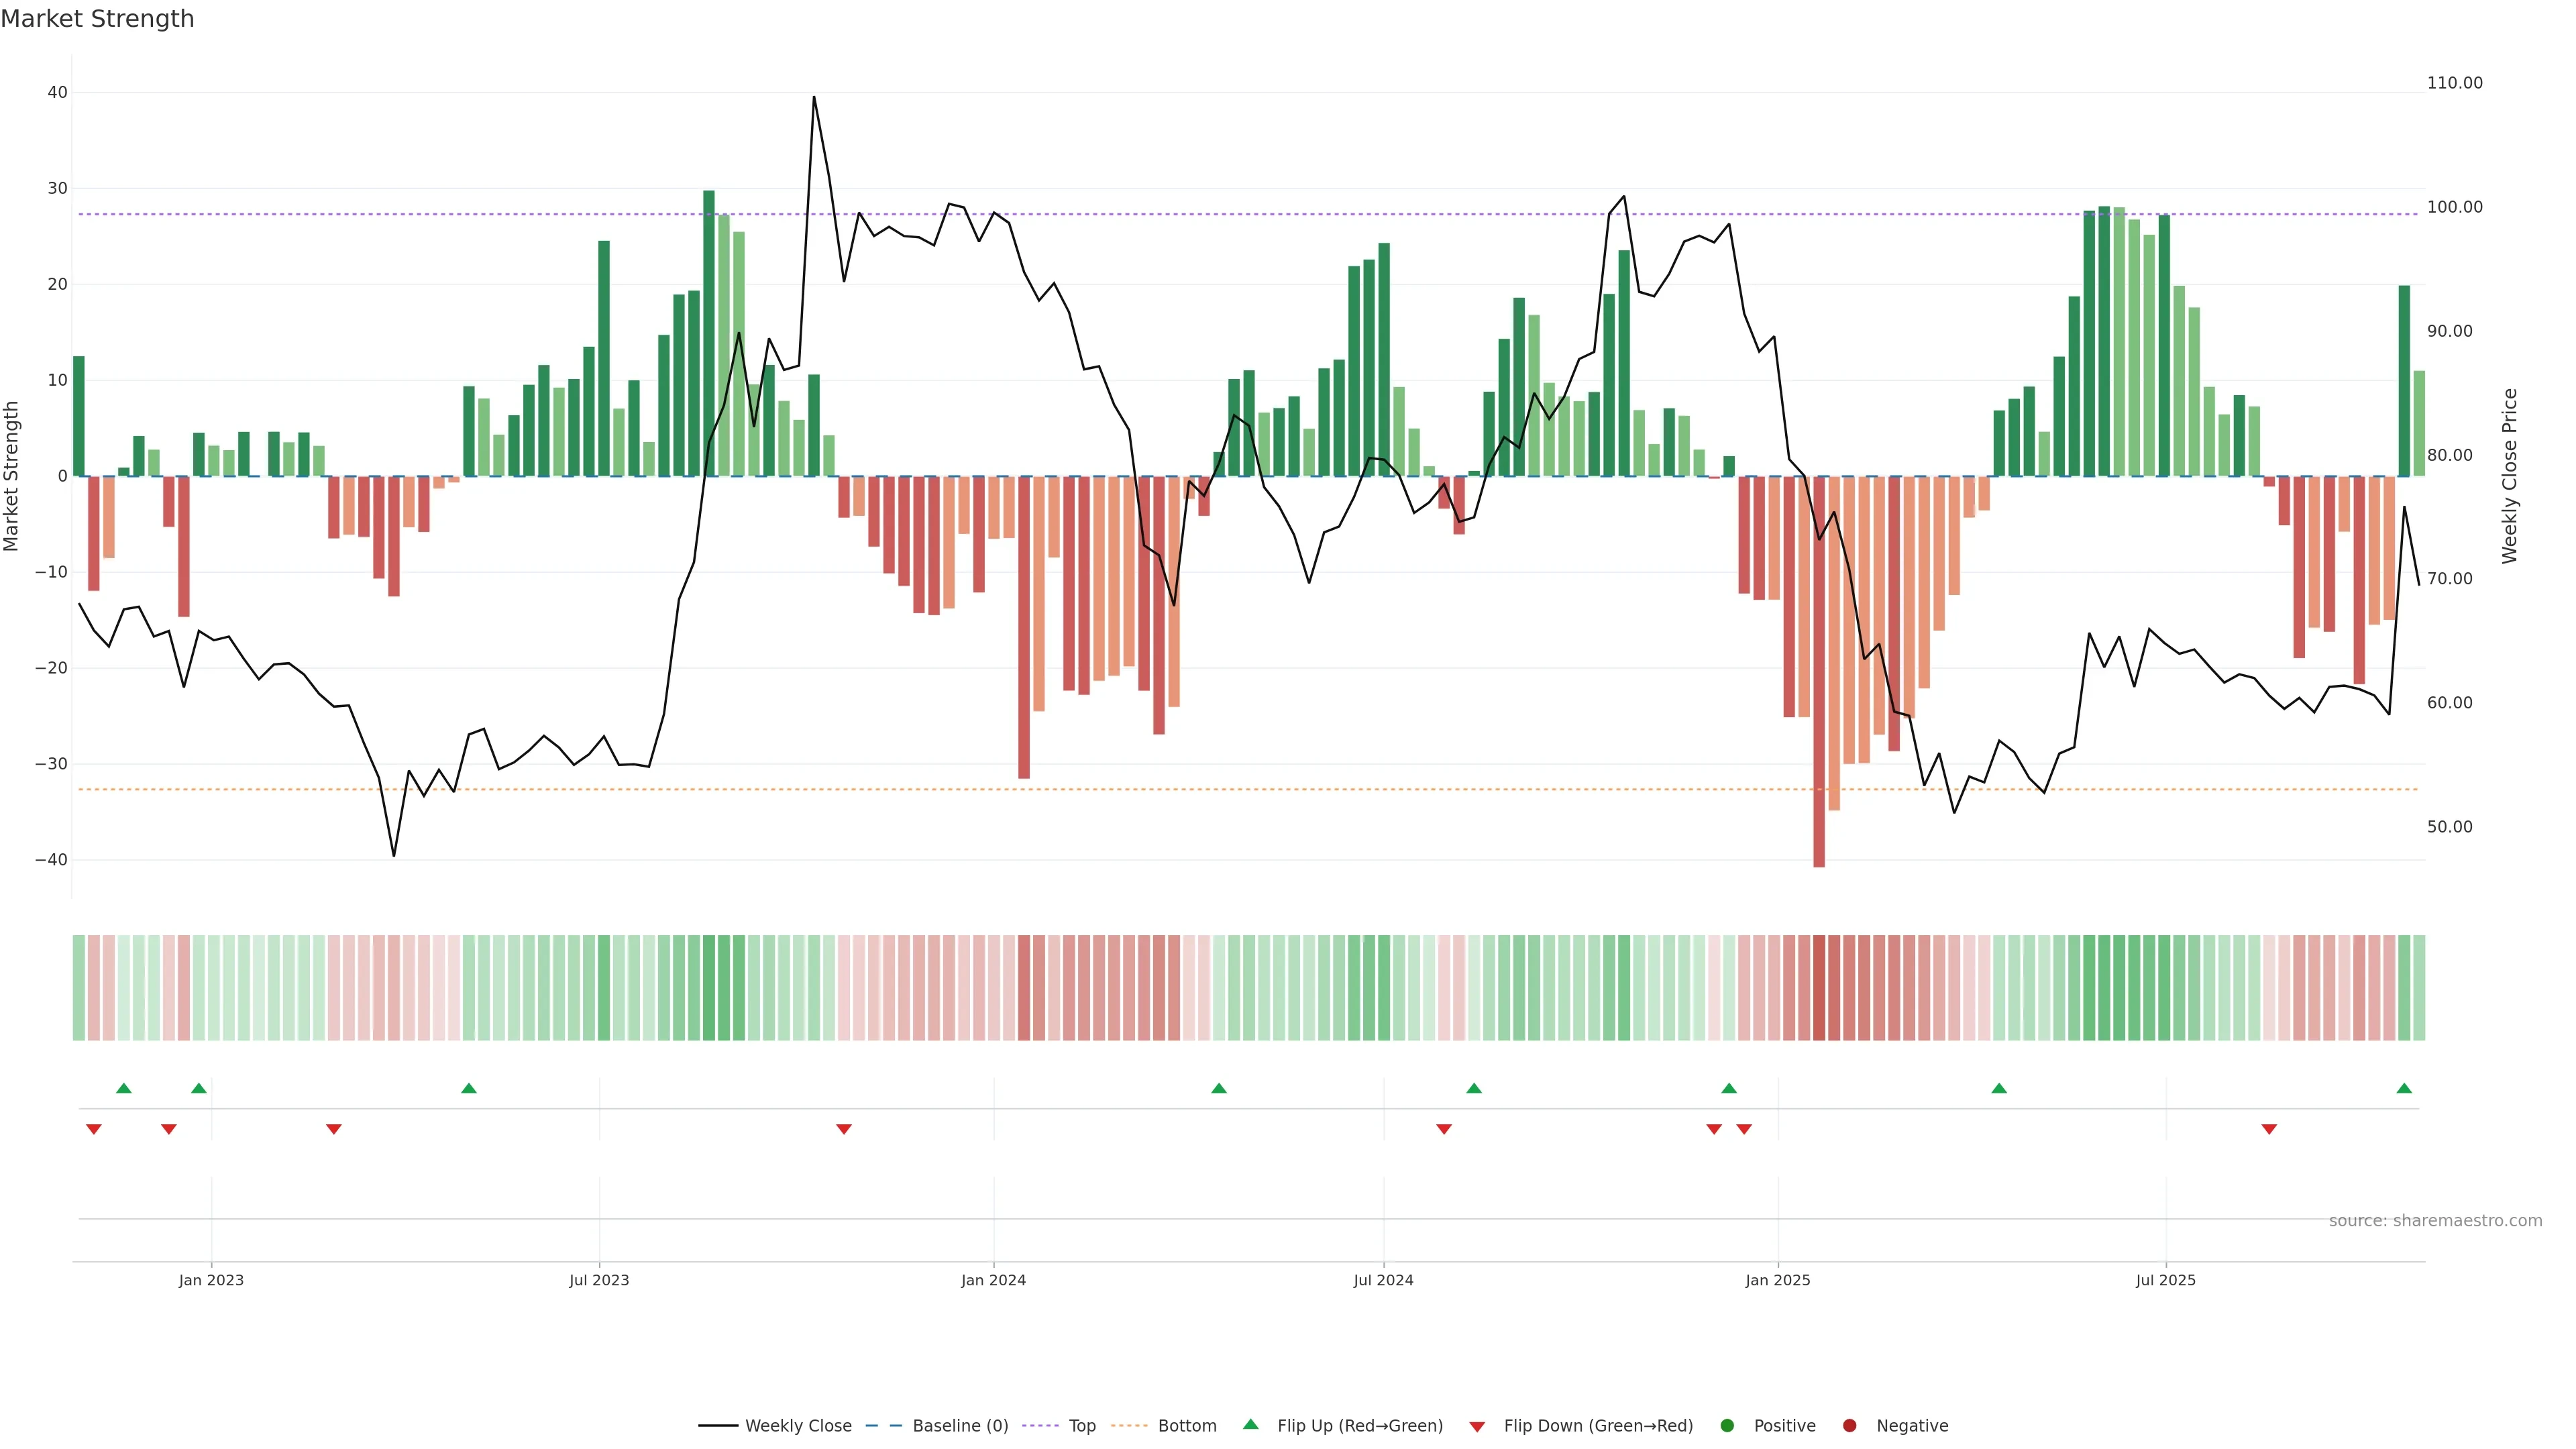Click the Weekly Close line peak near 110
The image size is (2576, 1449).
click(814, 98)
